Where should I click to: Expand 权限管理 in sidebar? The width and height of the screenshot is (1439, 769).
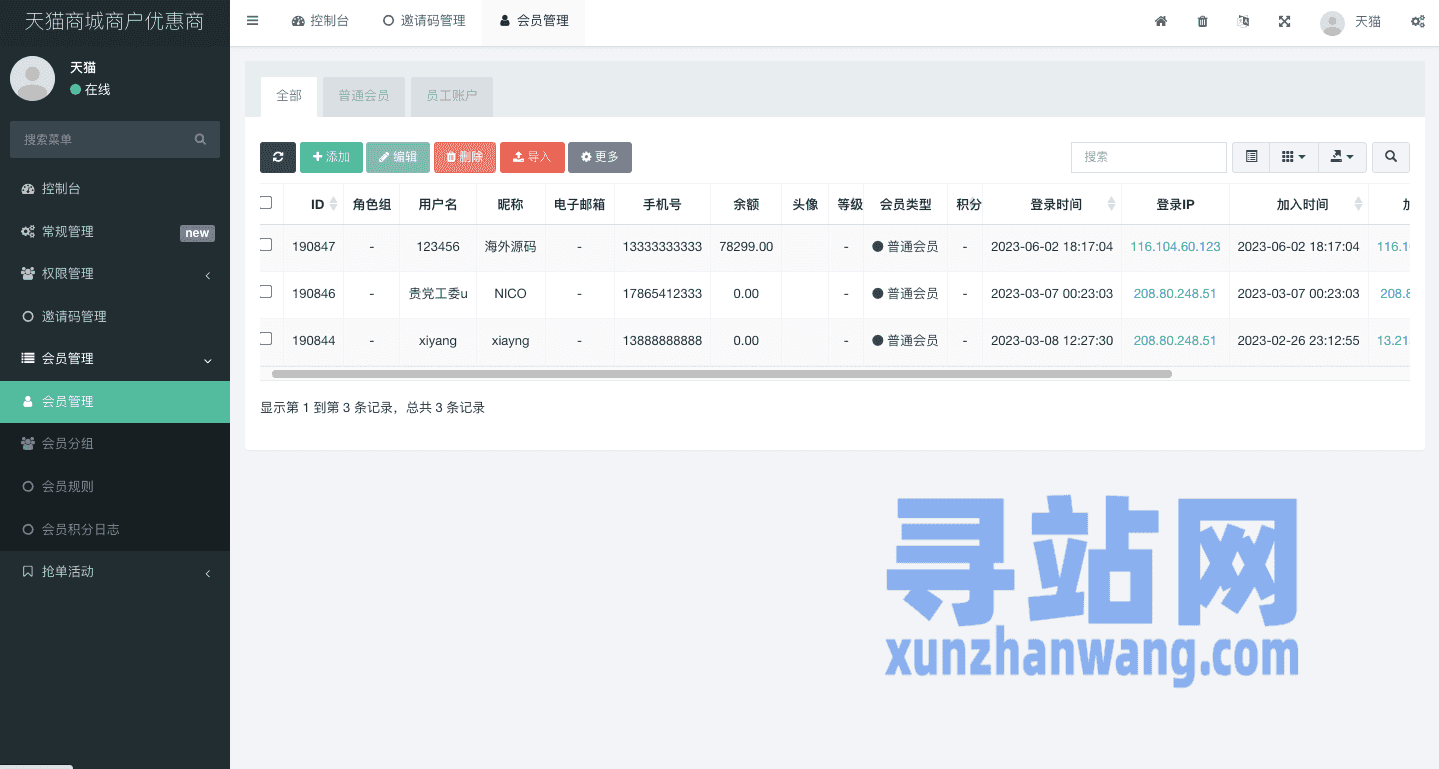[115, 274]
